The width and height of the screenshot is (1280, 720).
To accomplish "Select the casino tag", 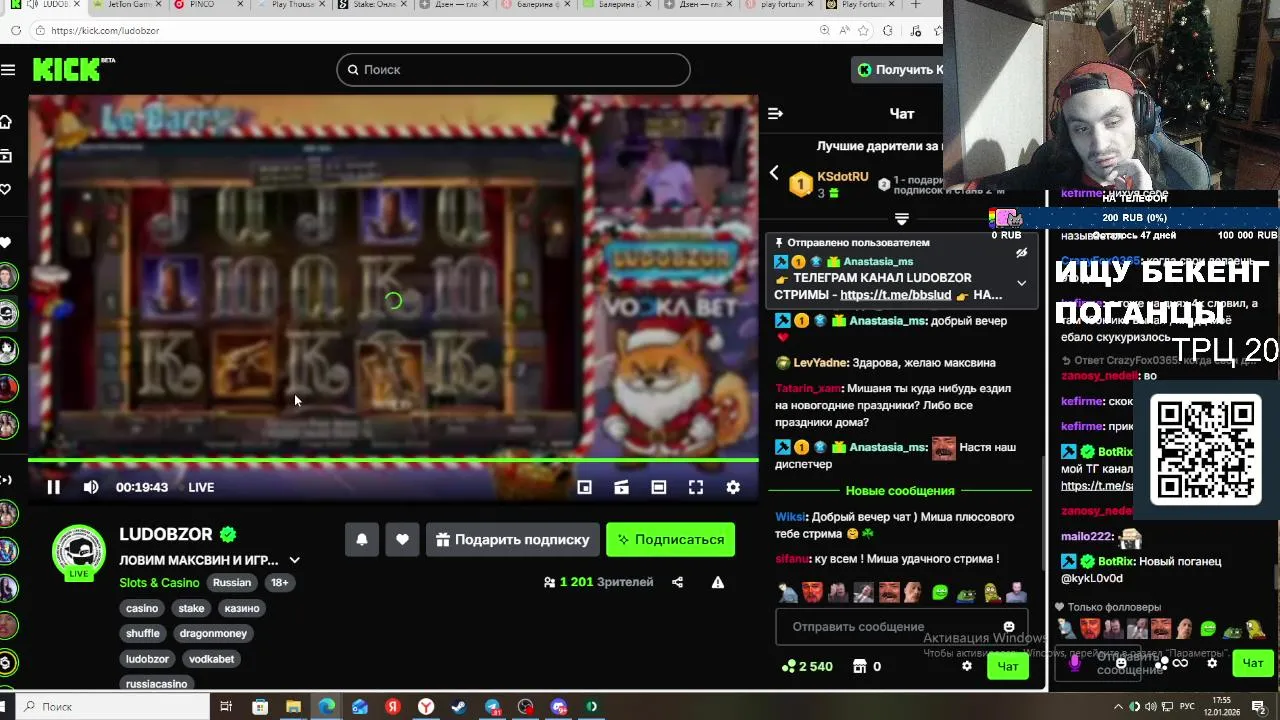I will tap(142, 608).
